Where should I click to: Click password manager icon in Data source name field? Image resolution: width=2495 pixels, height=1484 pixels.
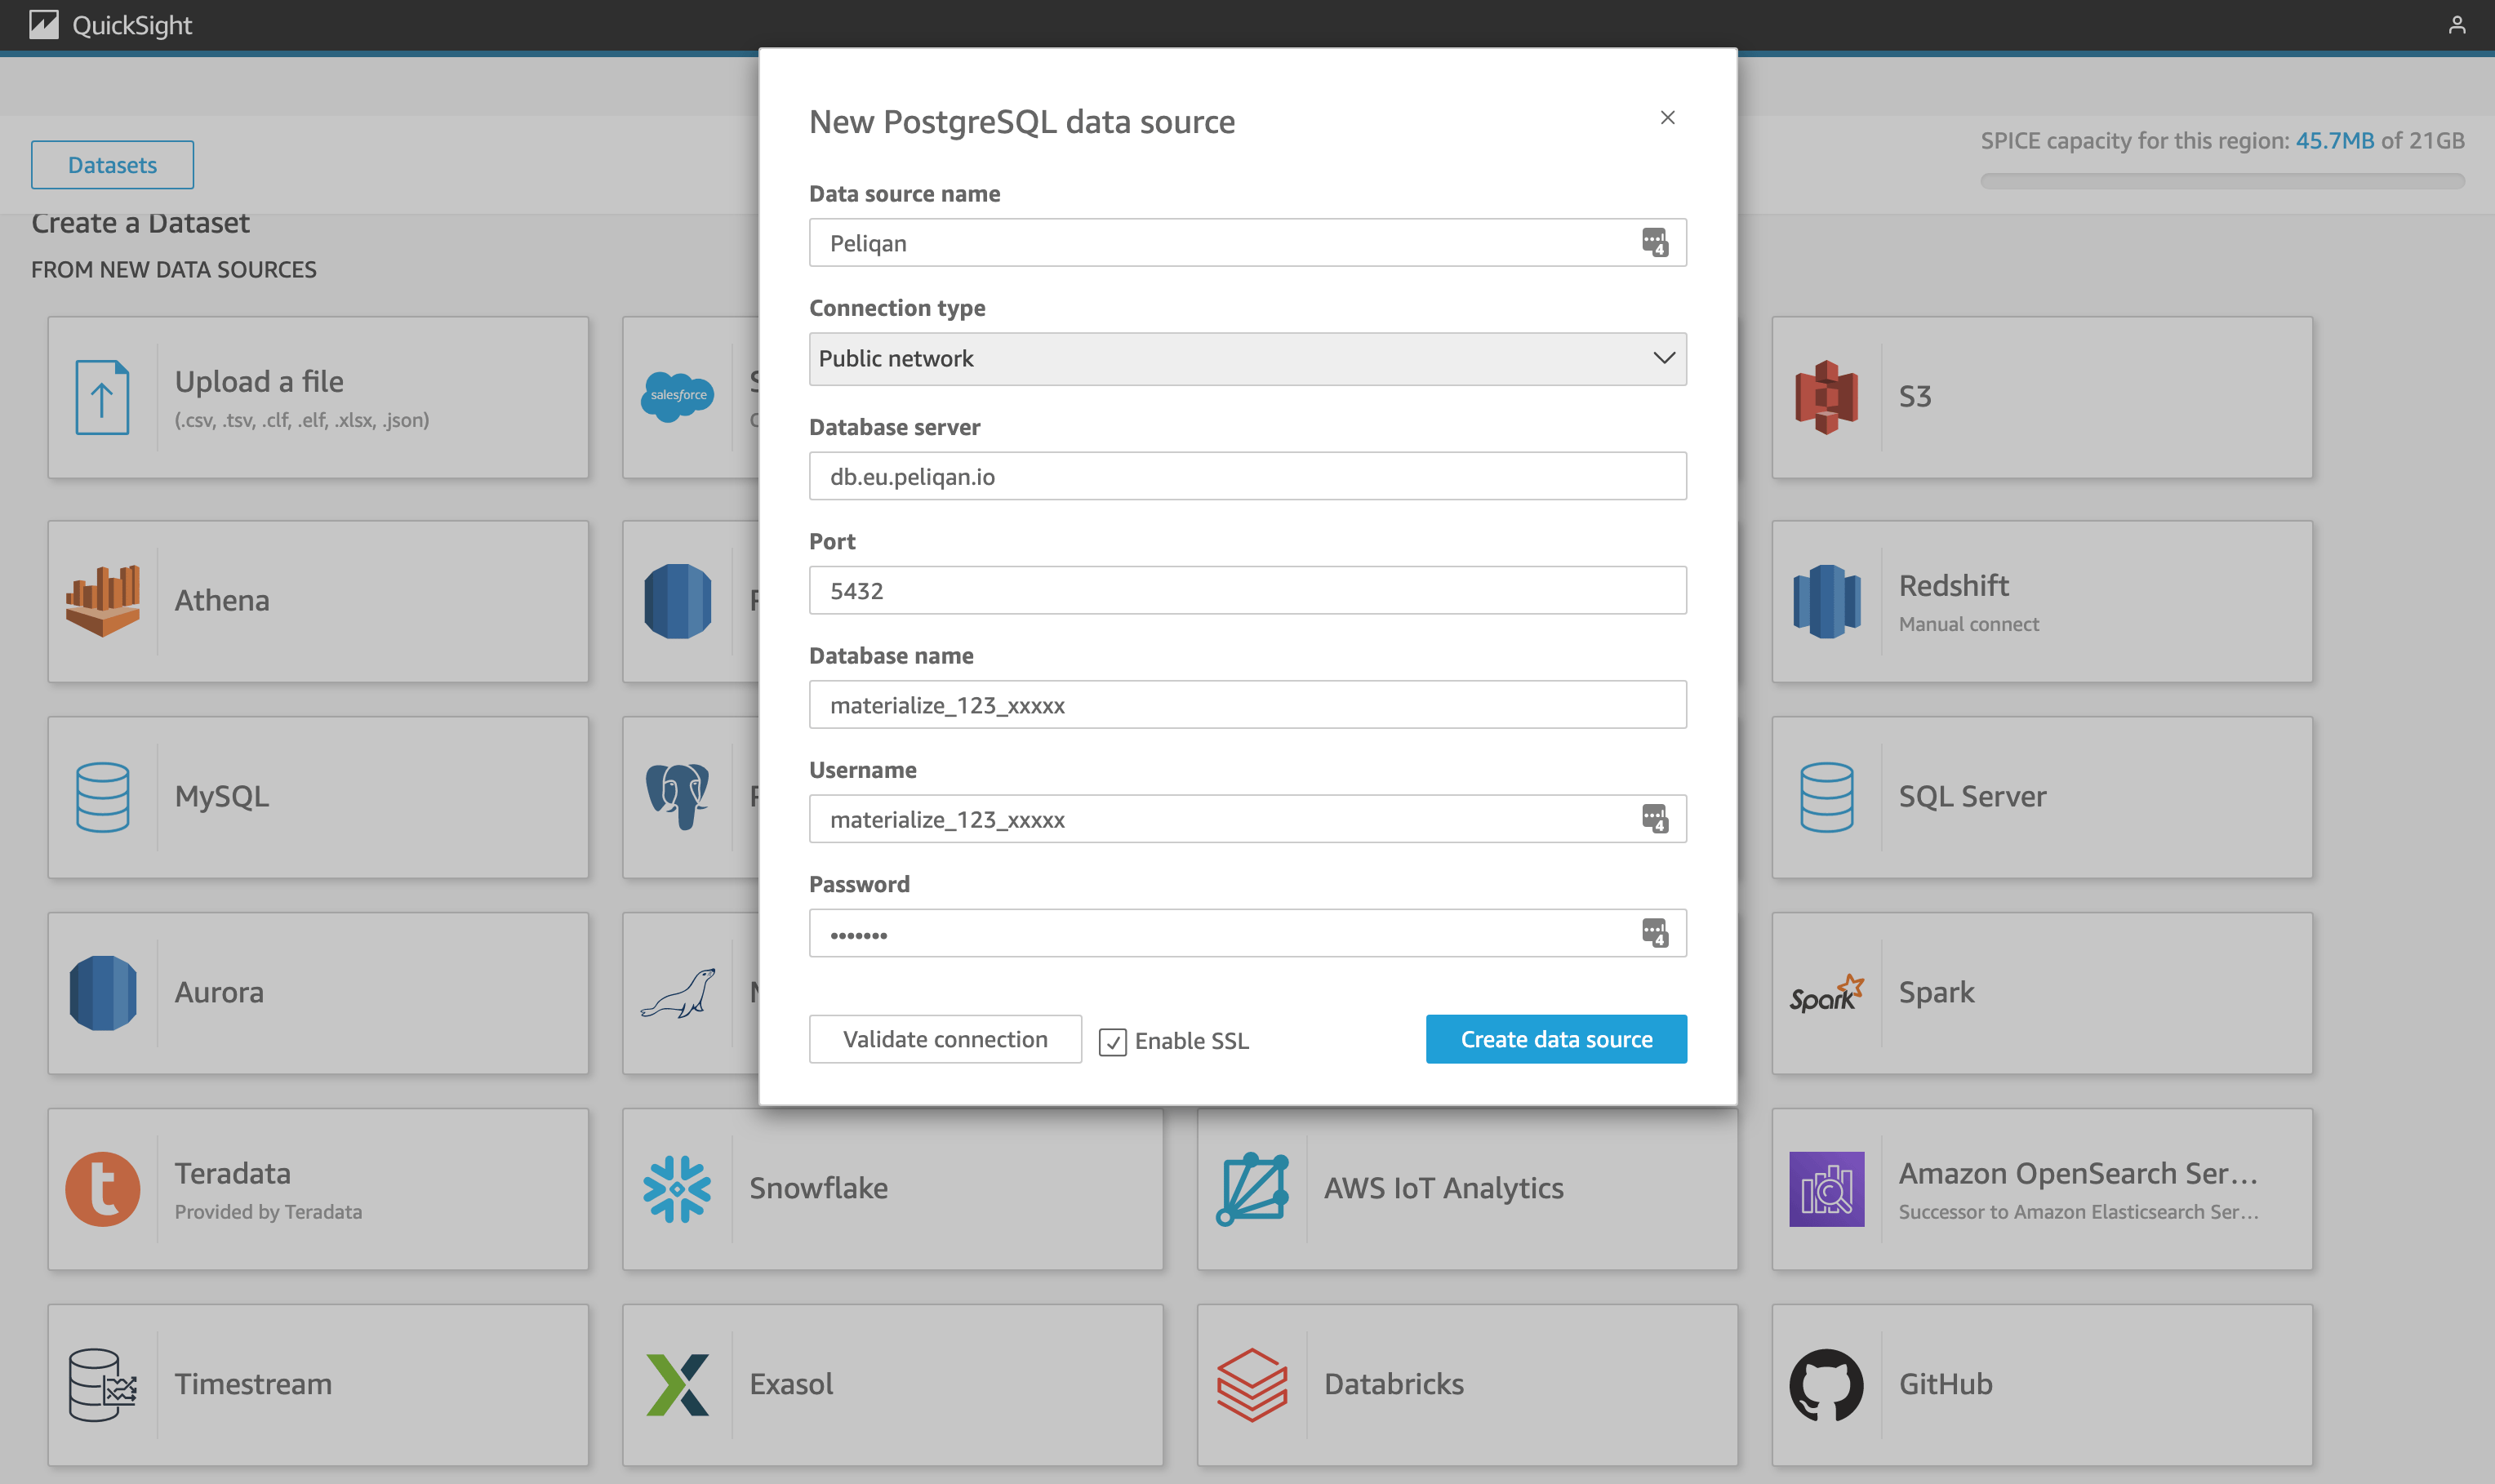(x=1655, y=242)
